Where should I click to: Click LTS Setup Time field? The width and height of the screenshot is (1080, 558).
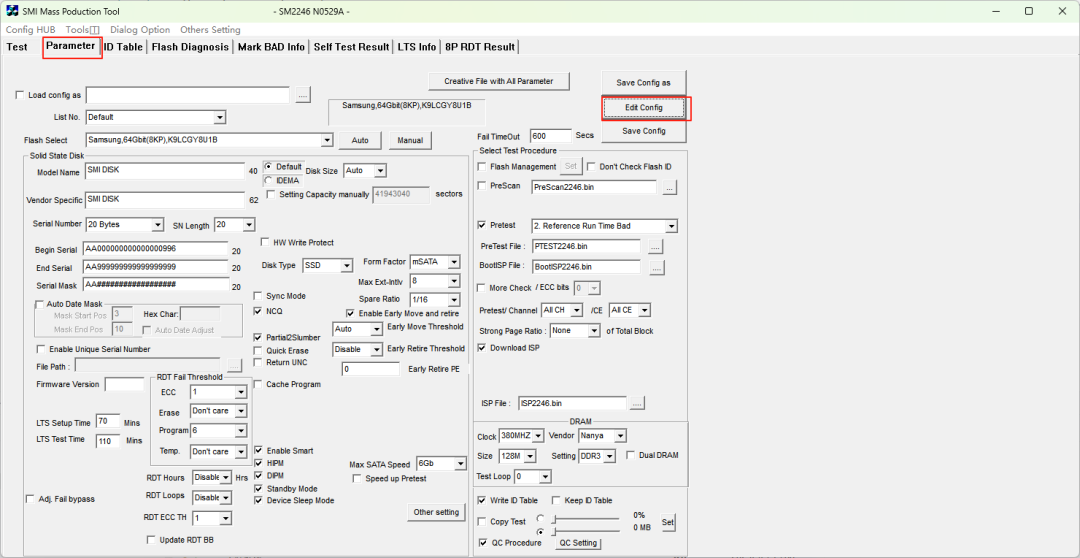pos(108,422)
